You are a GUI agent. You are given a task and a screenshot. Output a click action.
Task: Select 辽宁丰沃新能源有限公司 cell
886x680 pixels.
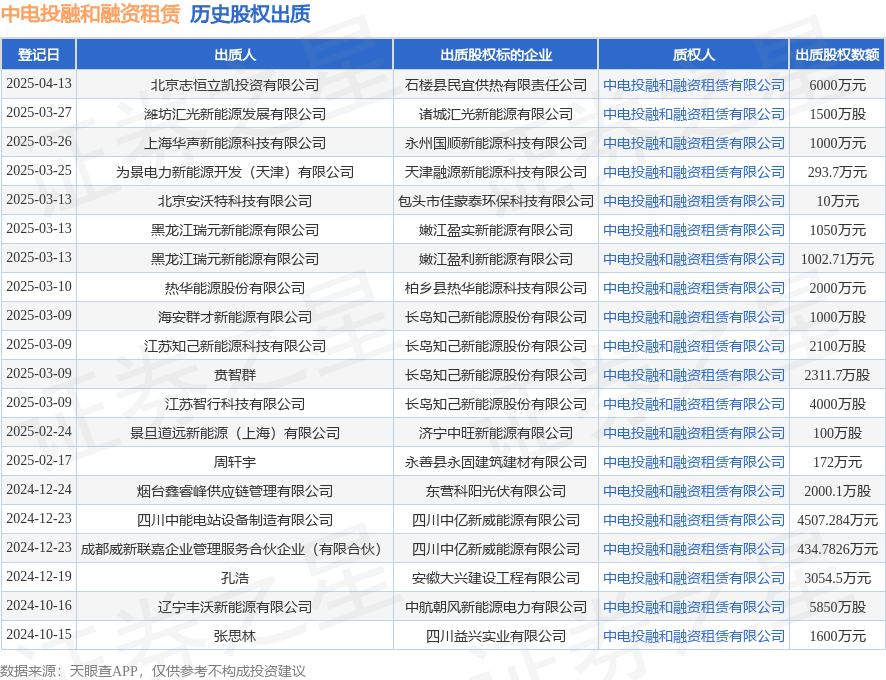tap(234, 607)
